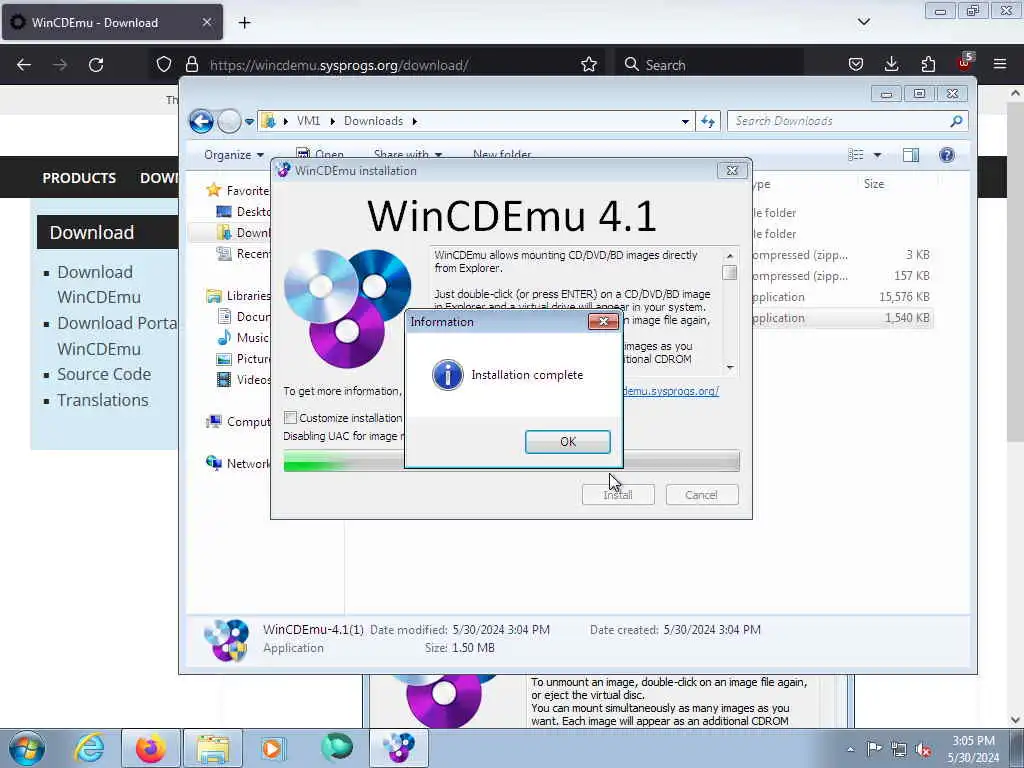Open a new Firefox tab
Viewport: 1024px width, 768px height.
244,23
